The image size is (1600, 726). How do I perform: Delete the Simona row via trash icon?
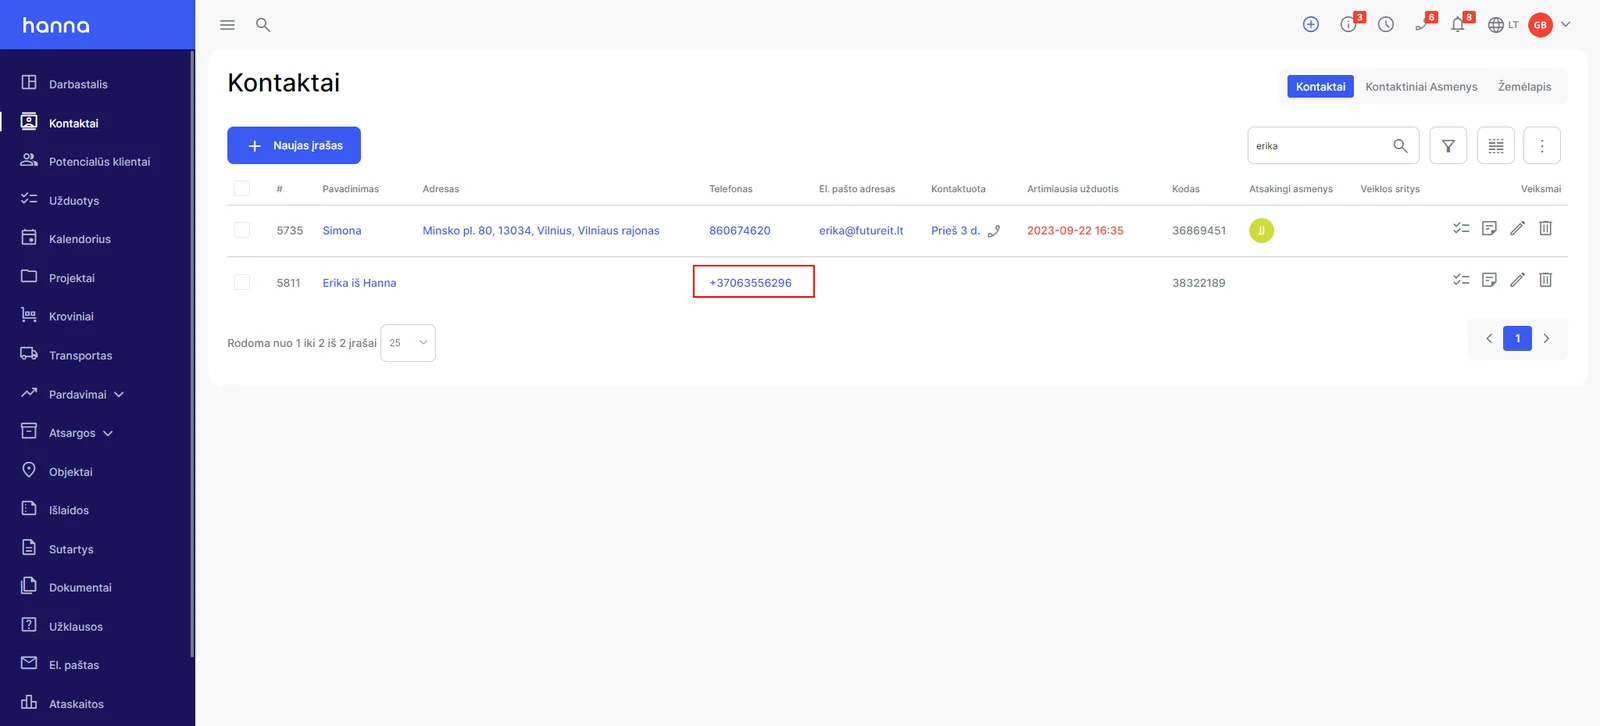(x=1545, y=229)
